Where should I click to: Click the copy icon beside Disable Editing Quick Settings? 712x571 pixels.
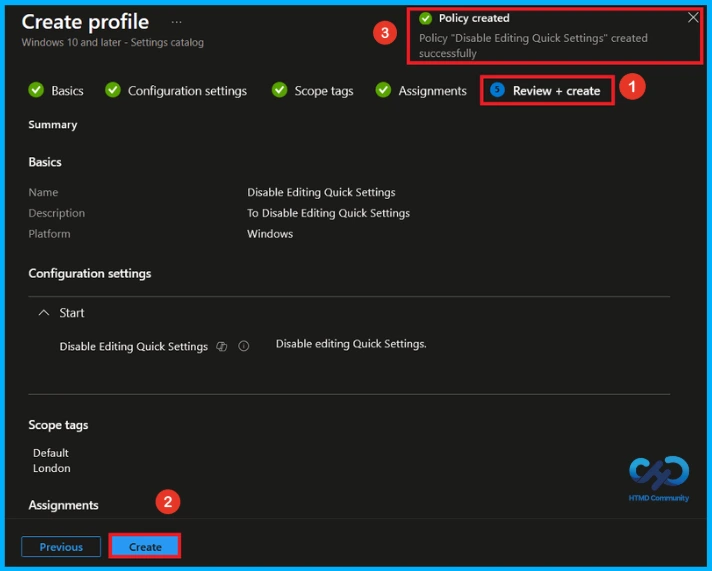click(x=222, y=347)
